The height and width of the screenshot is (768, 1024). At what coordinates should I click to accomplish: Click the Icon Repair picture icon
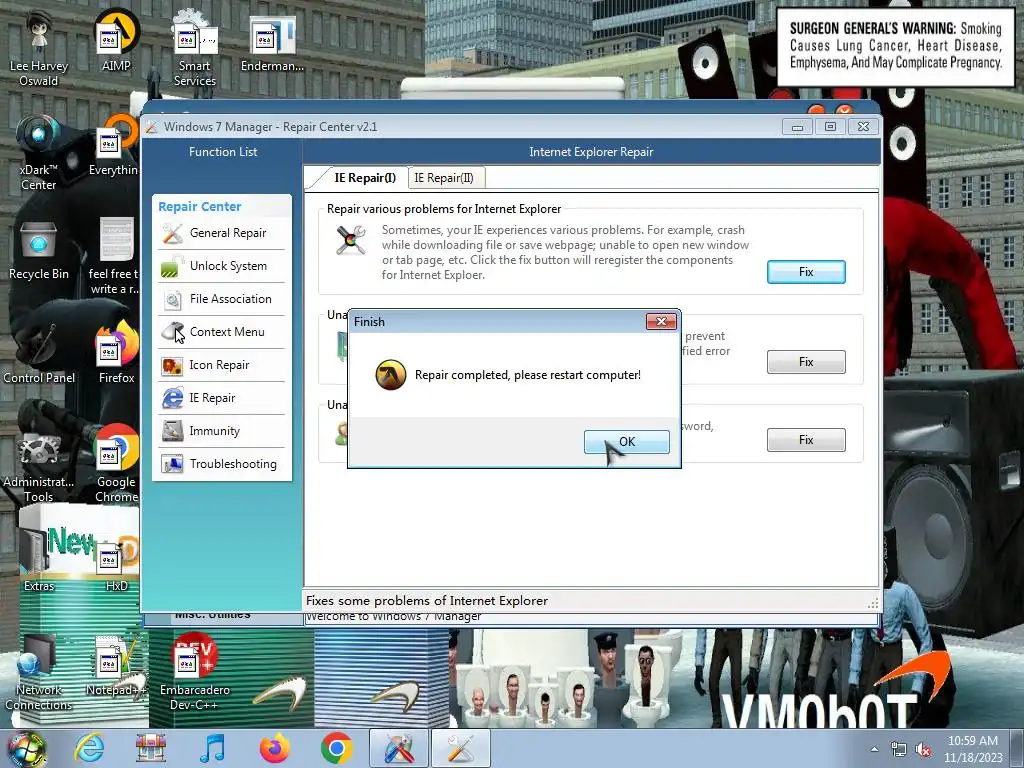[172, 365]
